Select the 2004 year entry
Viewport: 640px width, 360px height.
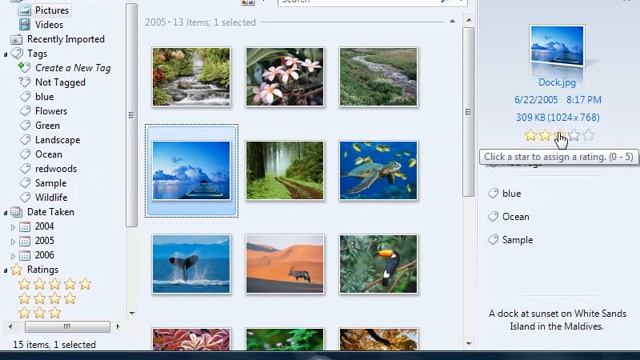tap(44, 226)
